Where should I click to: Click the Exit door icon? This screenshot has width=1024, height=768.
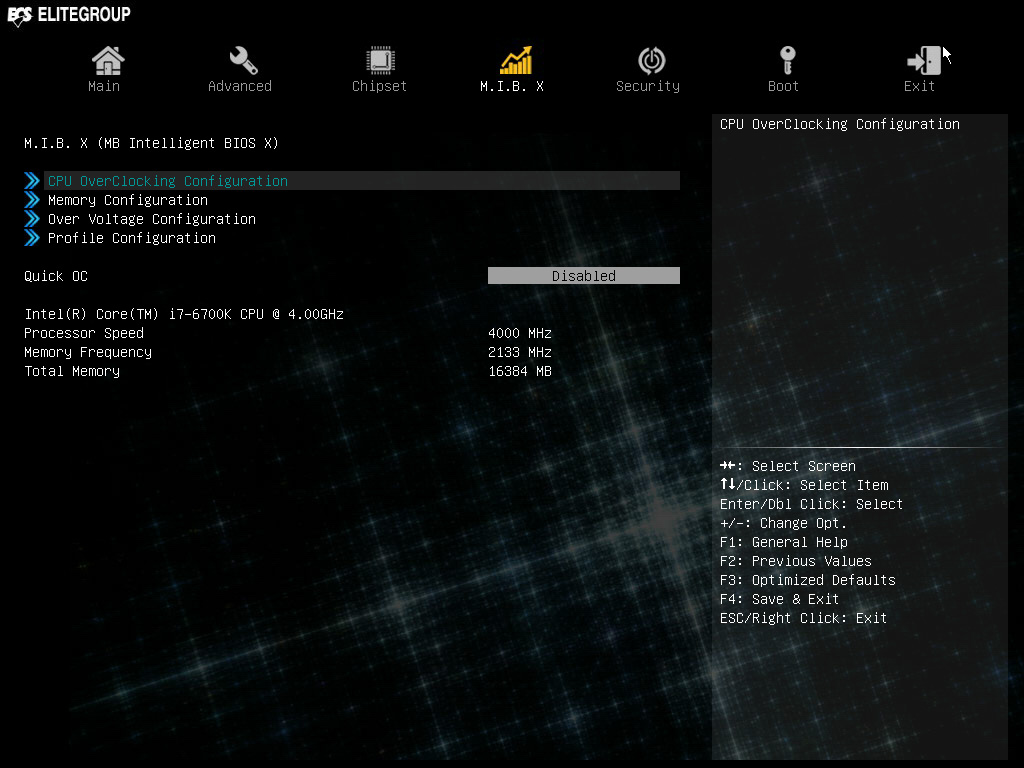tap(923, 61)
